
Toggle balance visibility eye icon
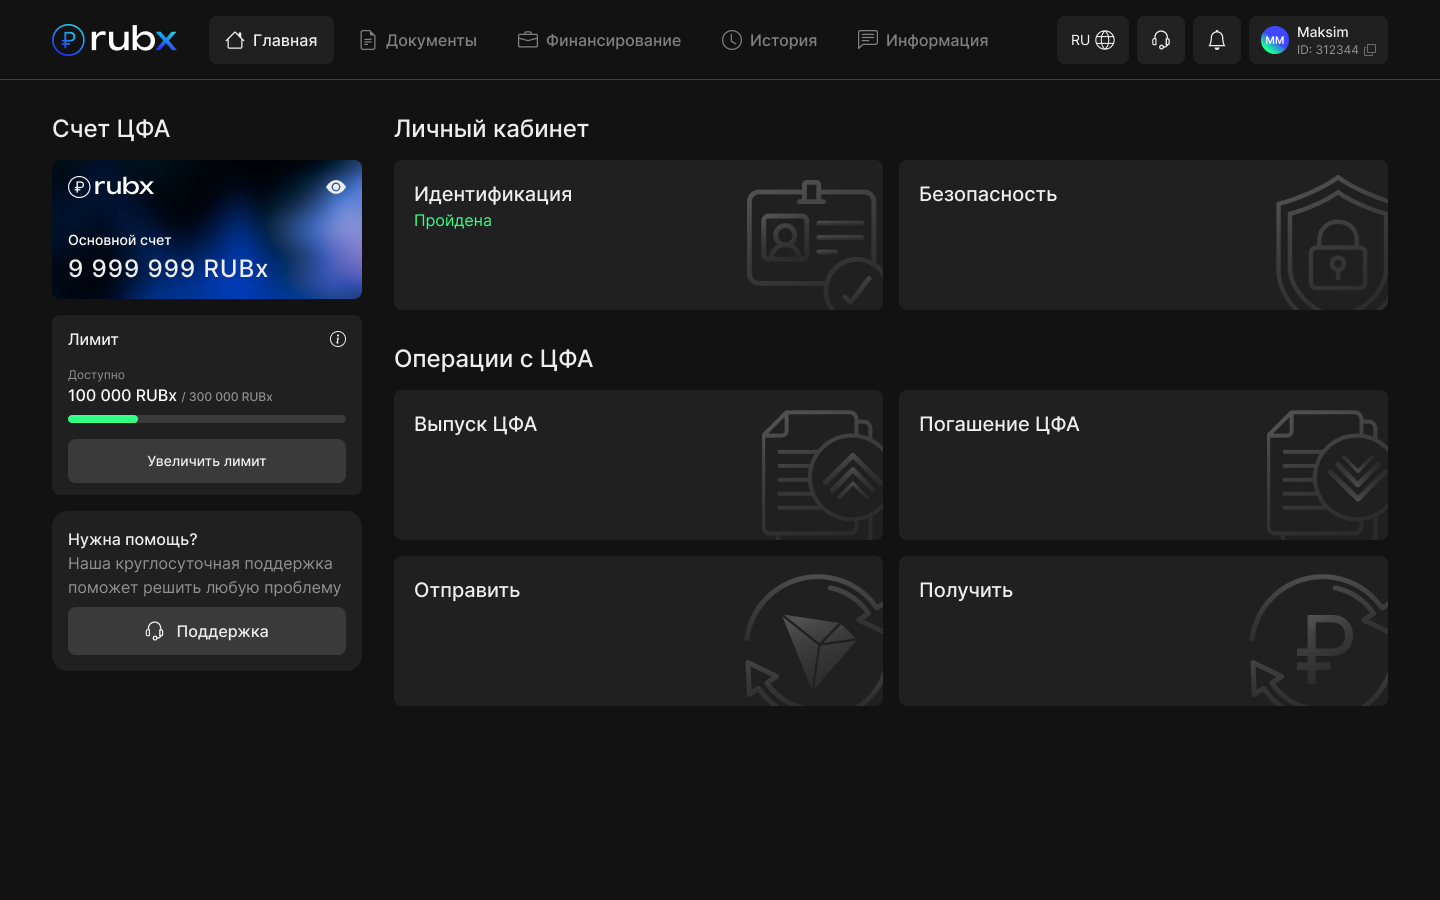pyautogui.click(x=336, y=187)
